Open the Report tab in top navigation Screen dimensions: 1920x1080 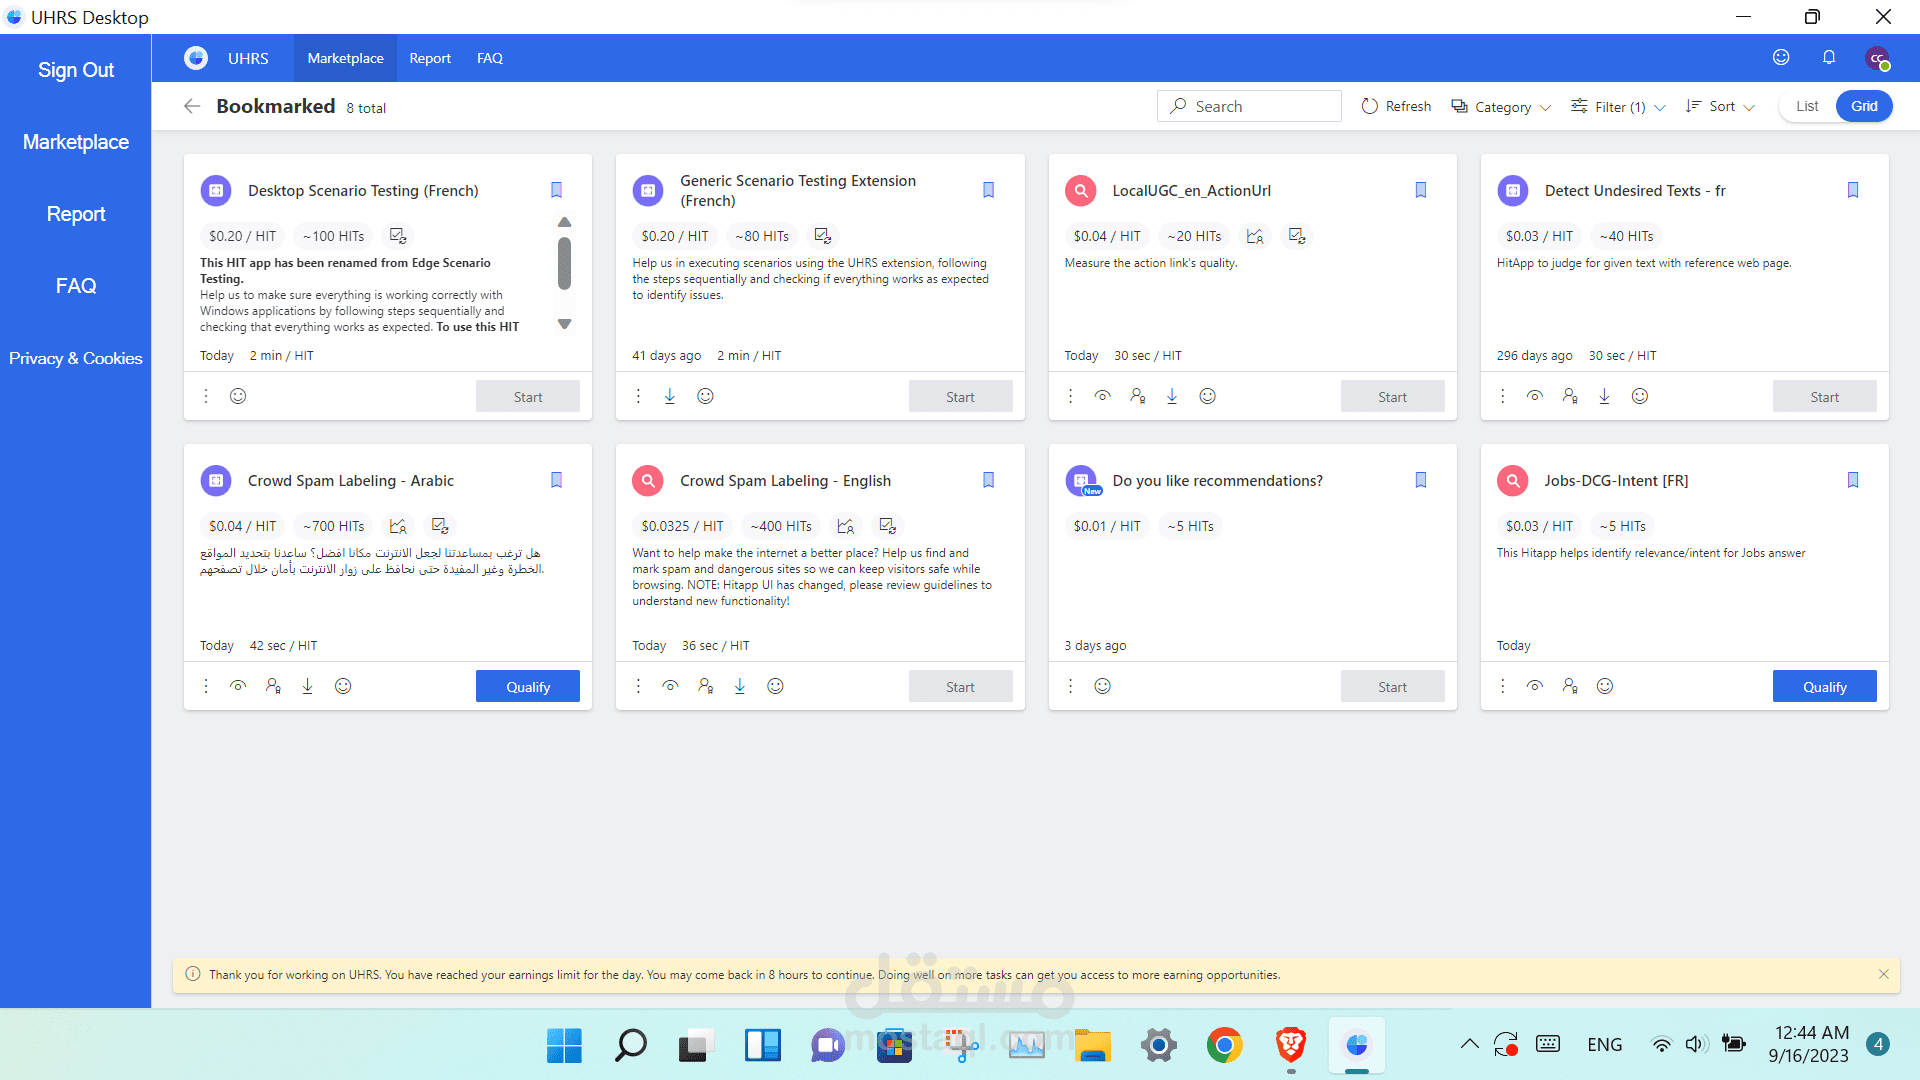click(430, 58)
